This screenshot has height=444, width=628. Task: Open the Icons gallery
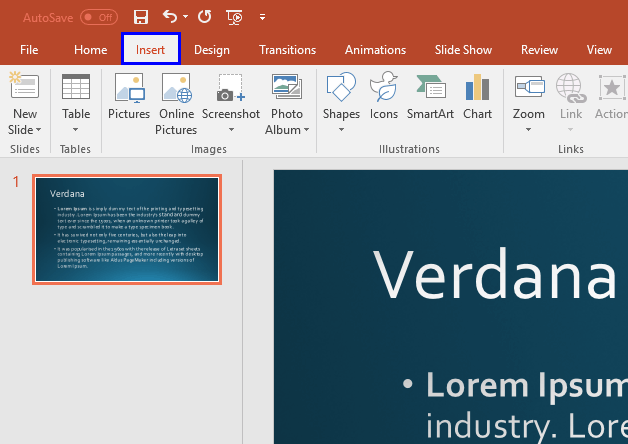coord(384,102)
